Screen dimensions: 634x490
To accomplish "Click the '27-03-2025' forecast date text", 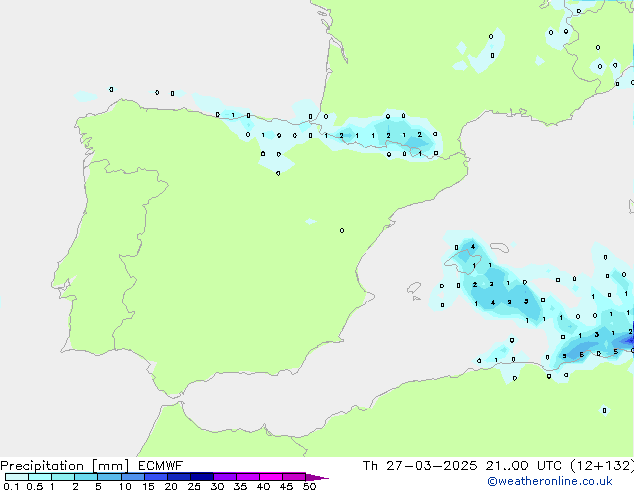I will pyautogui.click(x=431, y=466).
